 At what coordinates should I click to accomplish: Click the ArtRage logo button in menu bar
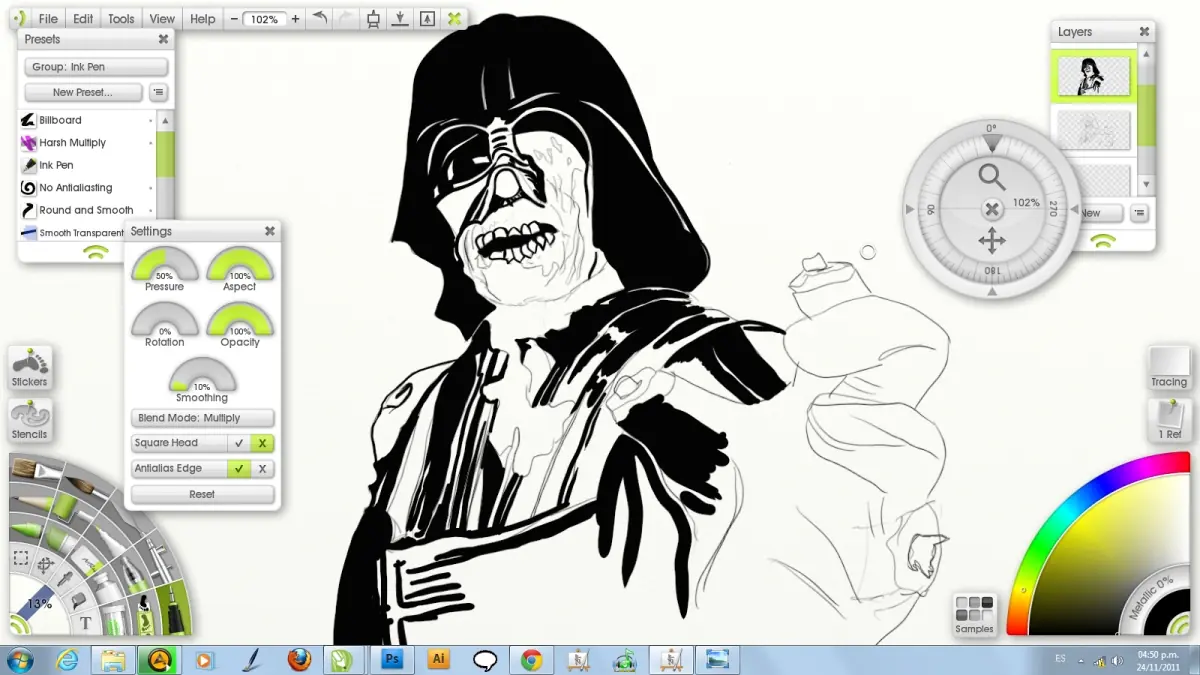coord(18,19)
